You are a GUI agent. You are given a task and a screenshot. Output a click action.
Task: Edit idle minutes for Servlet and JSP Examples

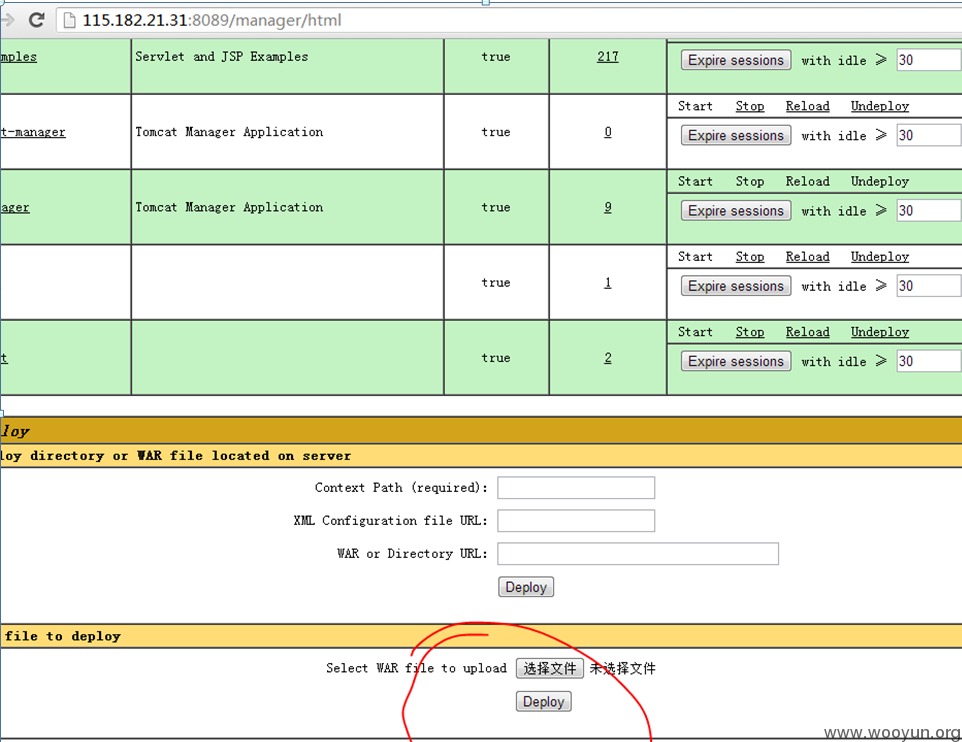coord(929,60)
